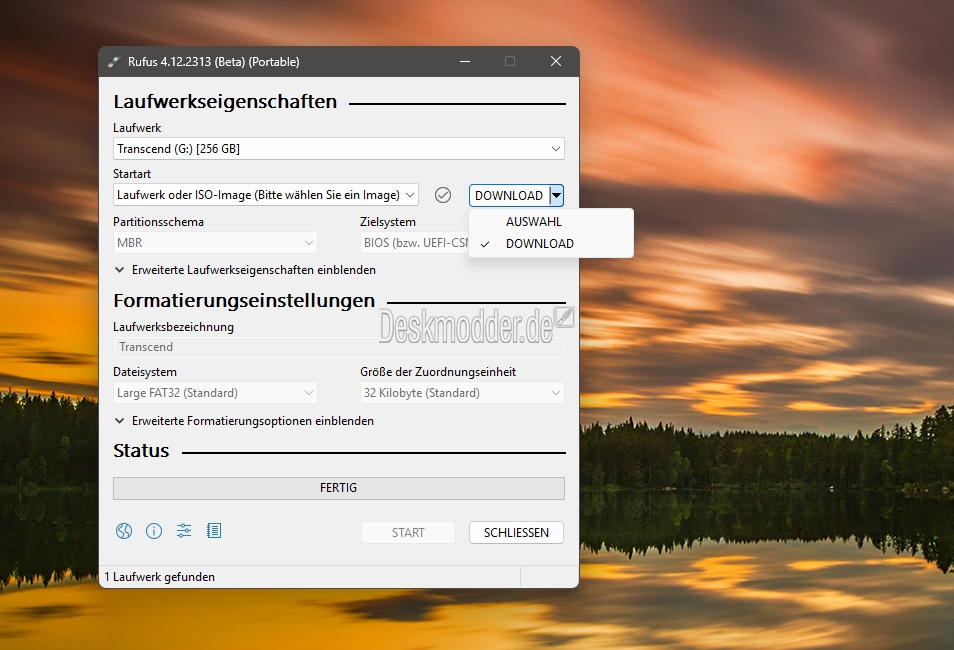This screenshot has width=954, height=650.
Task: Open the Dateisystem Large FAT32 dropdown
Action: [215, 393]
